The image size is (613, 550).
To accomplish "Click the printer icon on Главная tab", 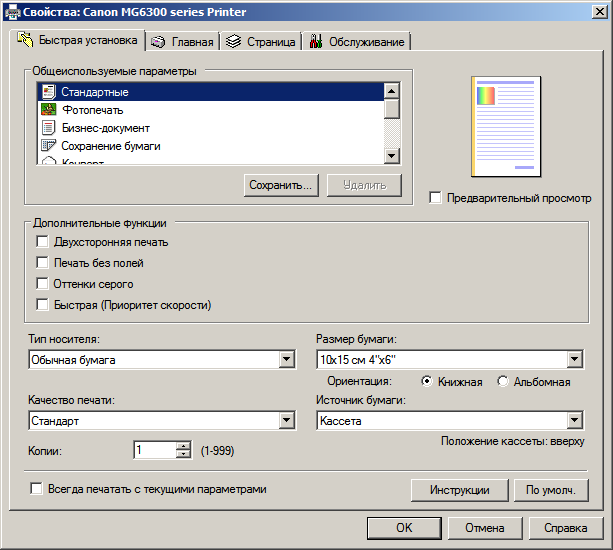I will tap(158, 42).
